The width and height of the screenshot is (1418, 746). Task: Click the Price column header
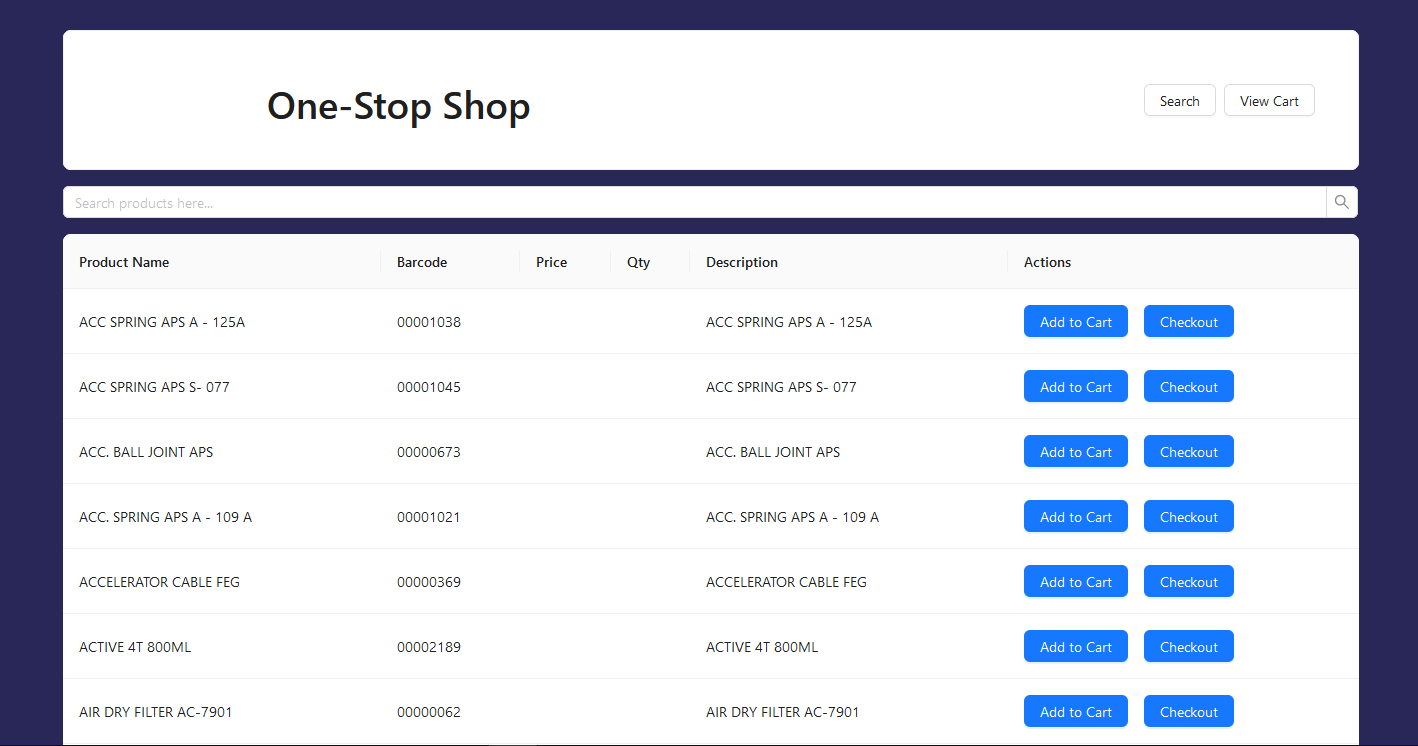click(551, 262)
